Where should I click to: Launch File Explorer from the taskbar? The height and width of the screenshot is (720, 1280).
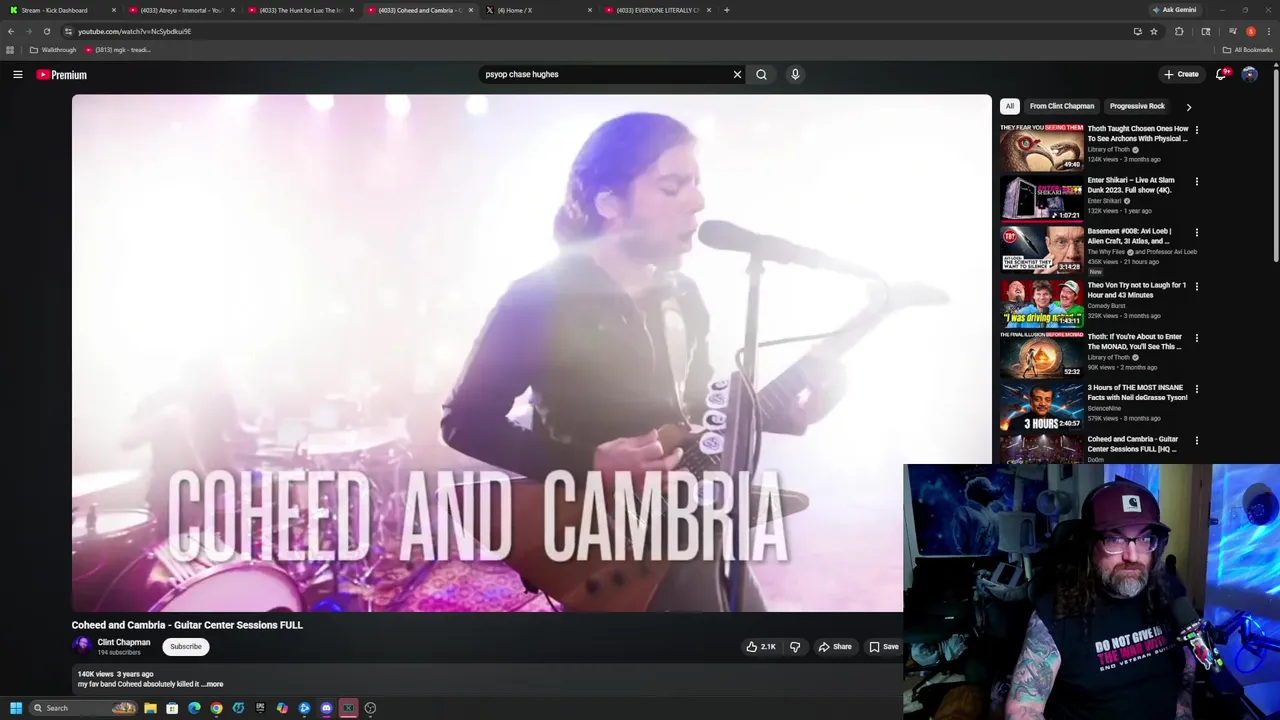150,708
